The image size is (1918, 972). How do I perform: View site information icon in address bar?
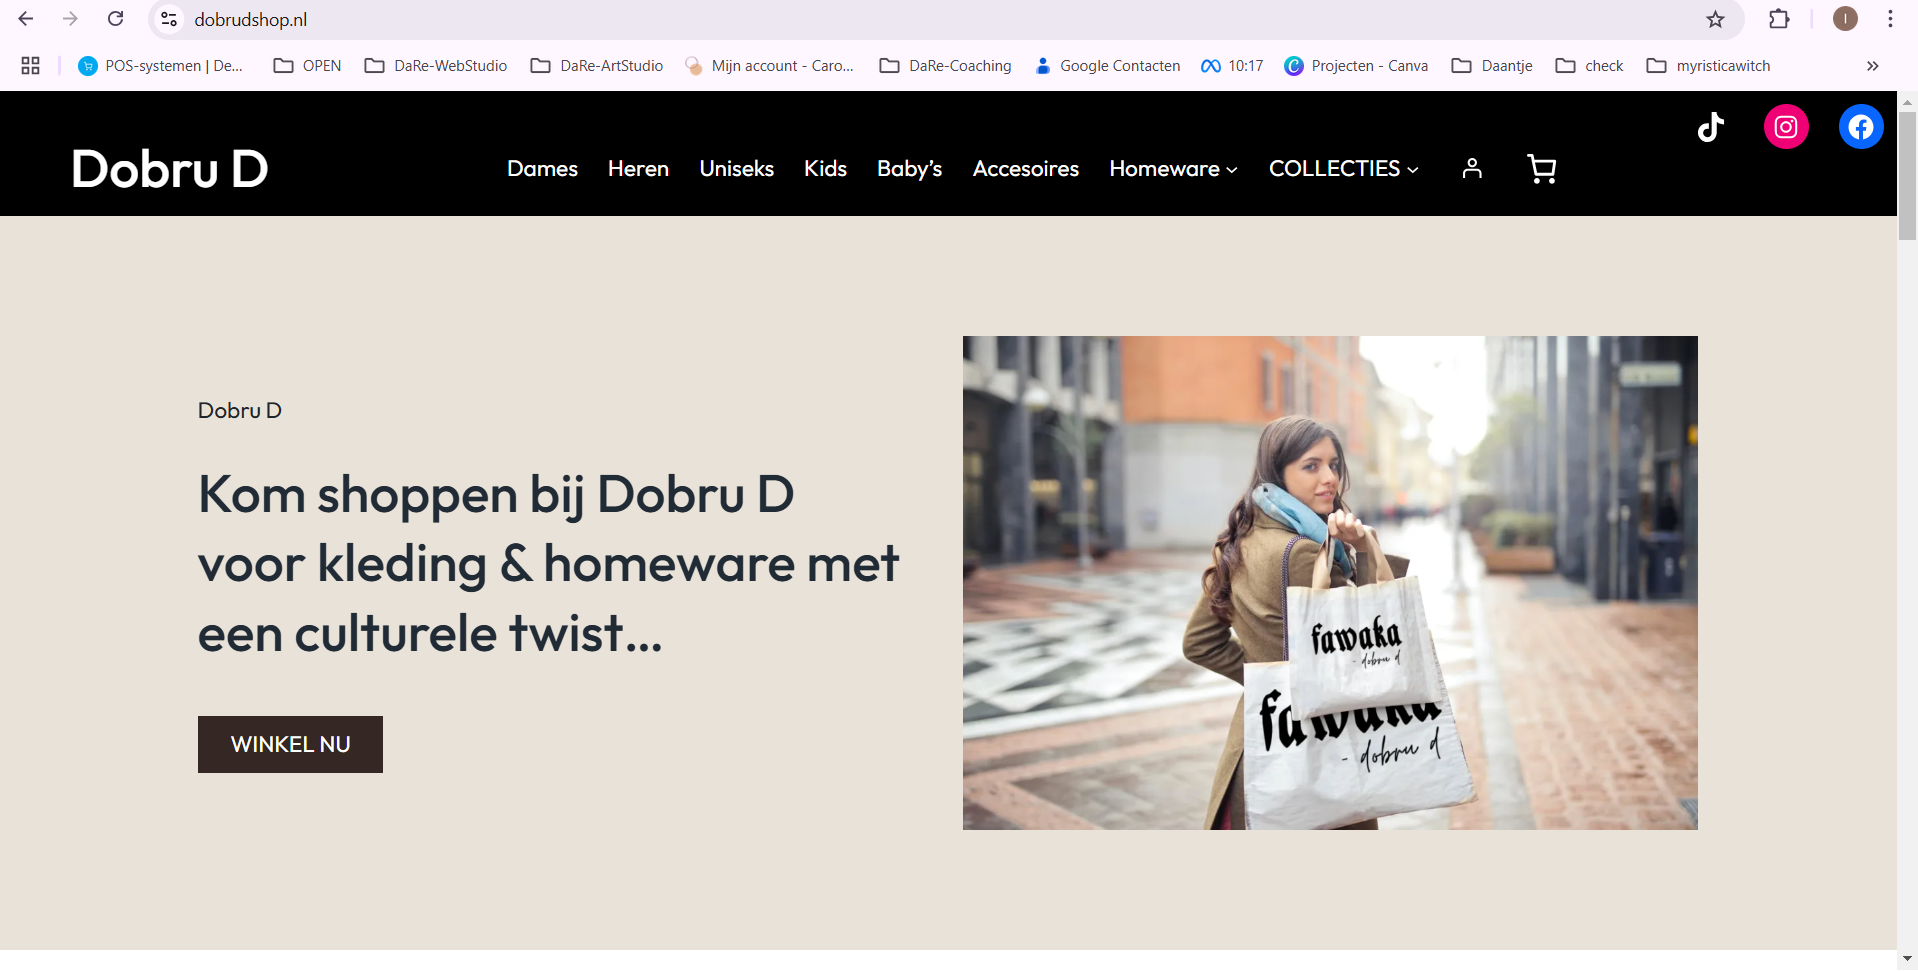coord(169,19)
